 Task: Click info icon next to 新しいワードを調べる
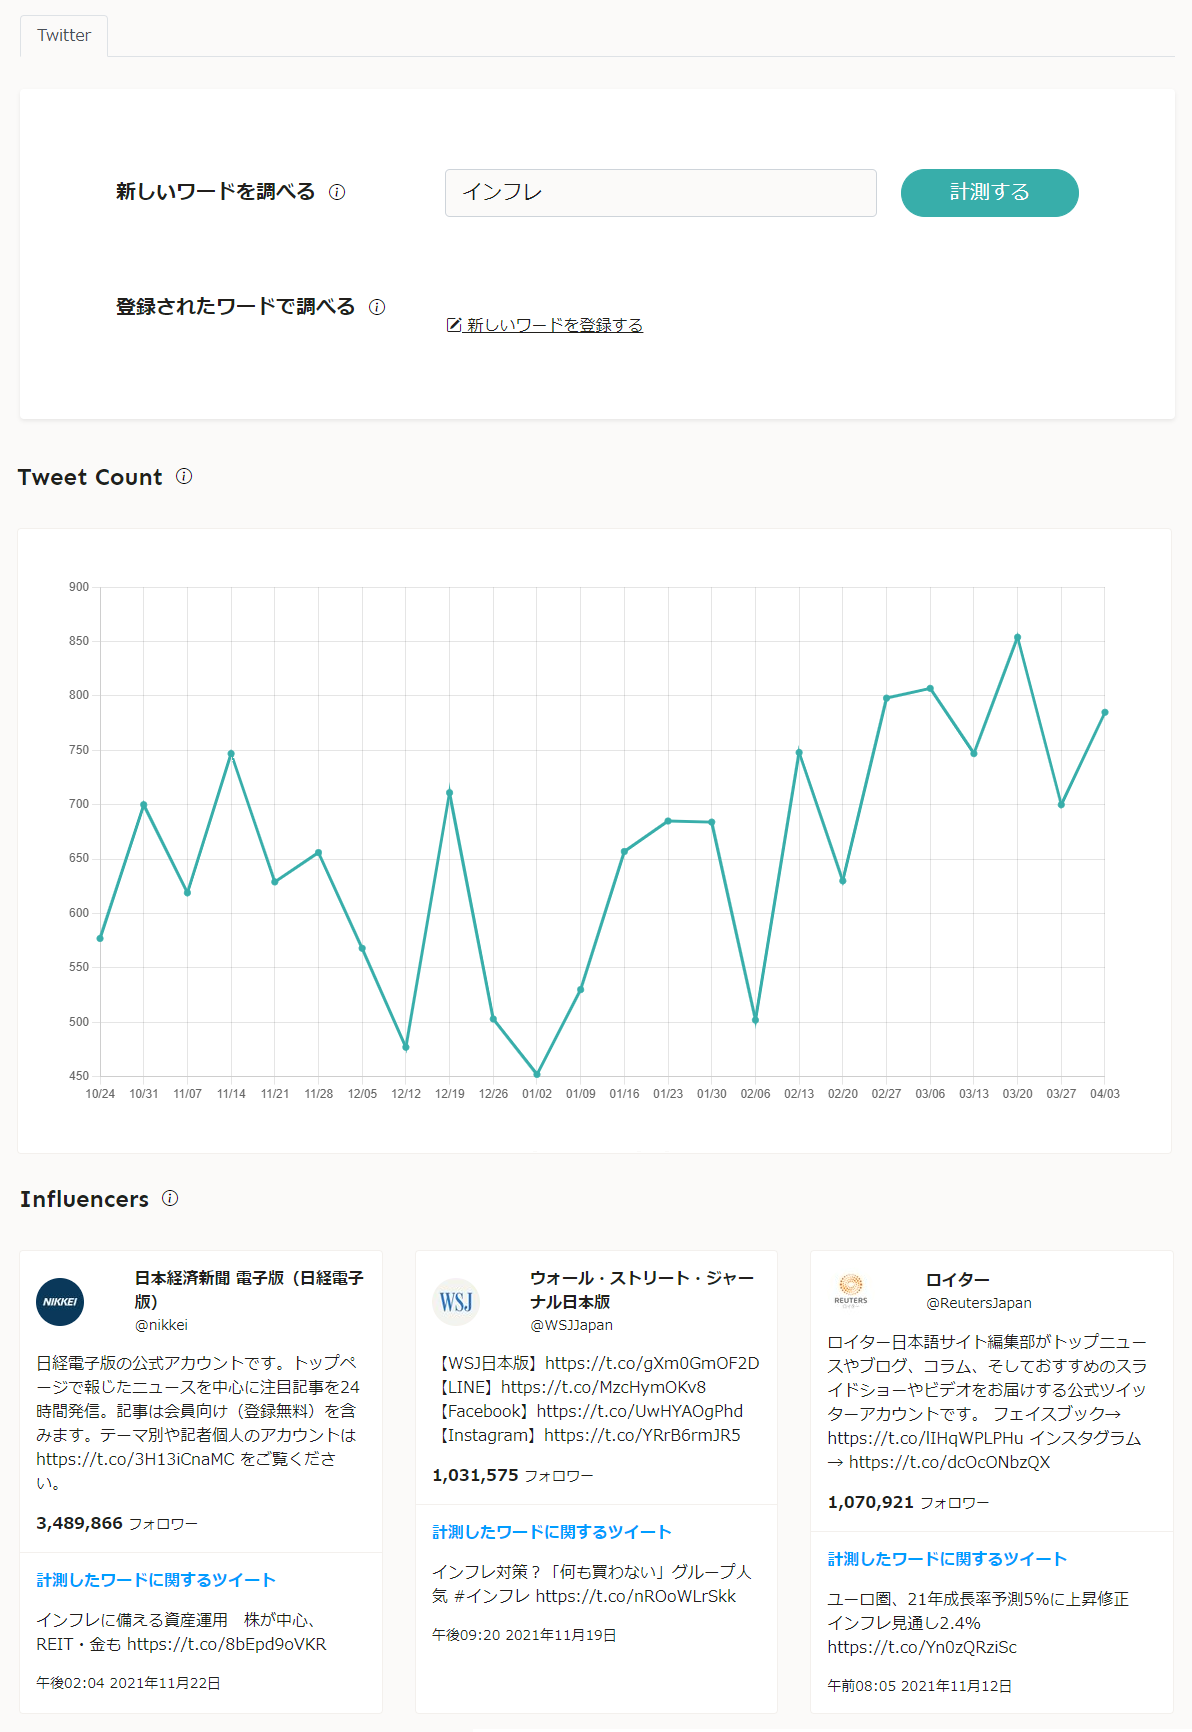[x=337, y=192]
